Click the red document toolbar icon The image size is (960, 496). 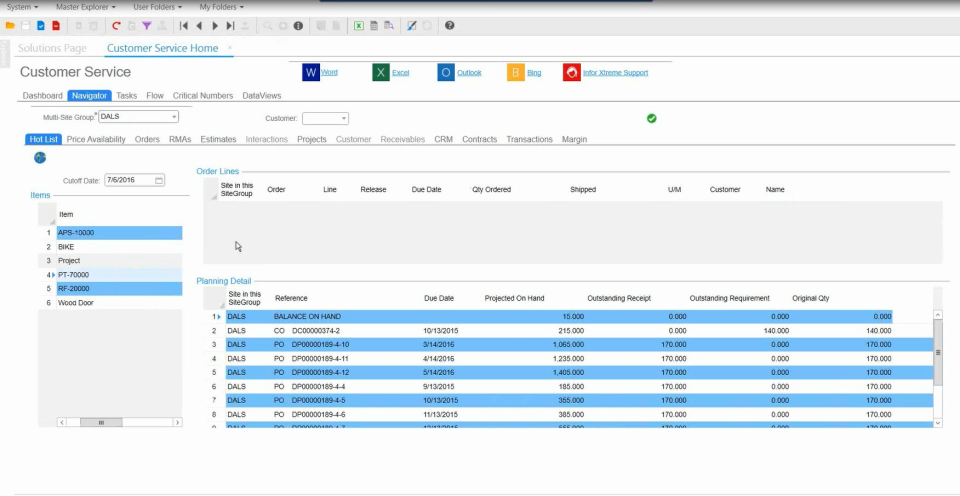(56, 26)
